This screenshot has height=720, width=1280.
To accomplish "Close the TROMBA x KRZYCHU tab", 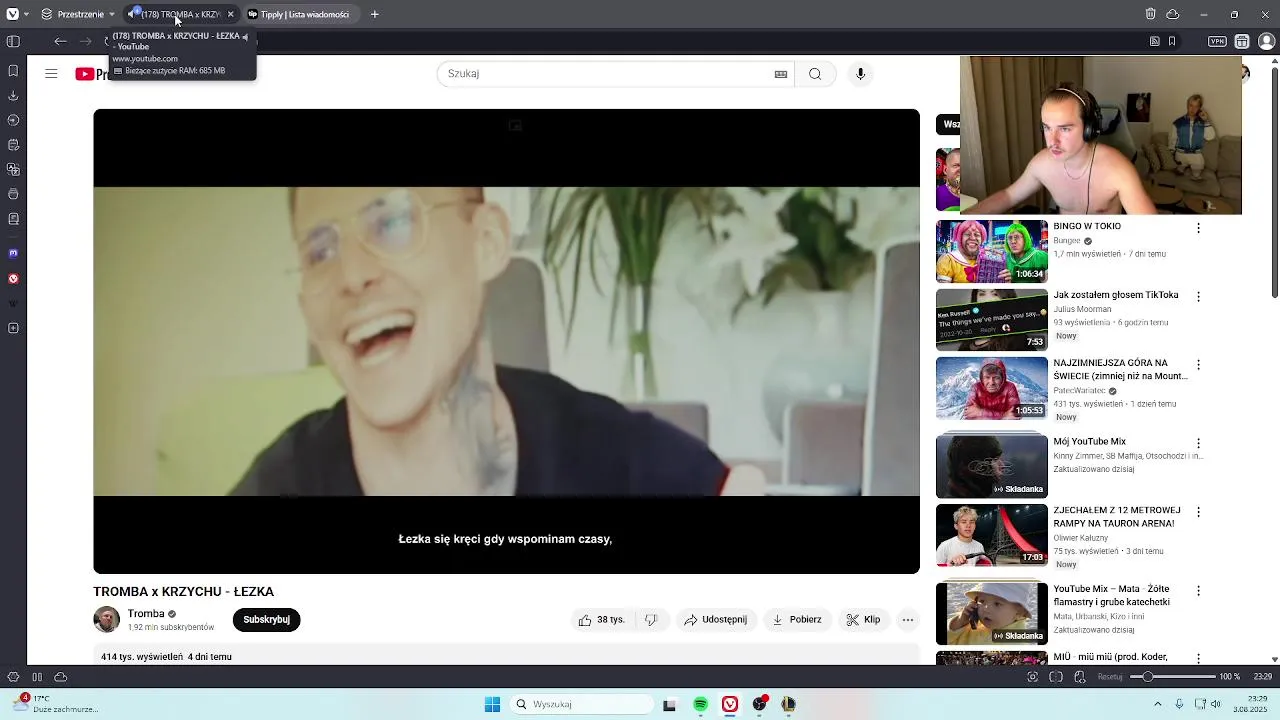I will [x=230, y=14].
